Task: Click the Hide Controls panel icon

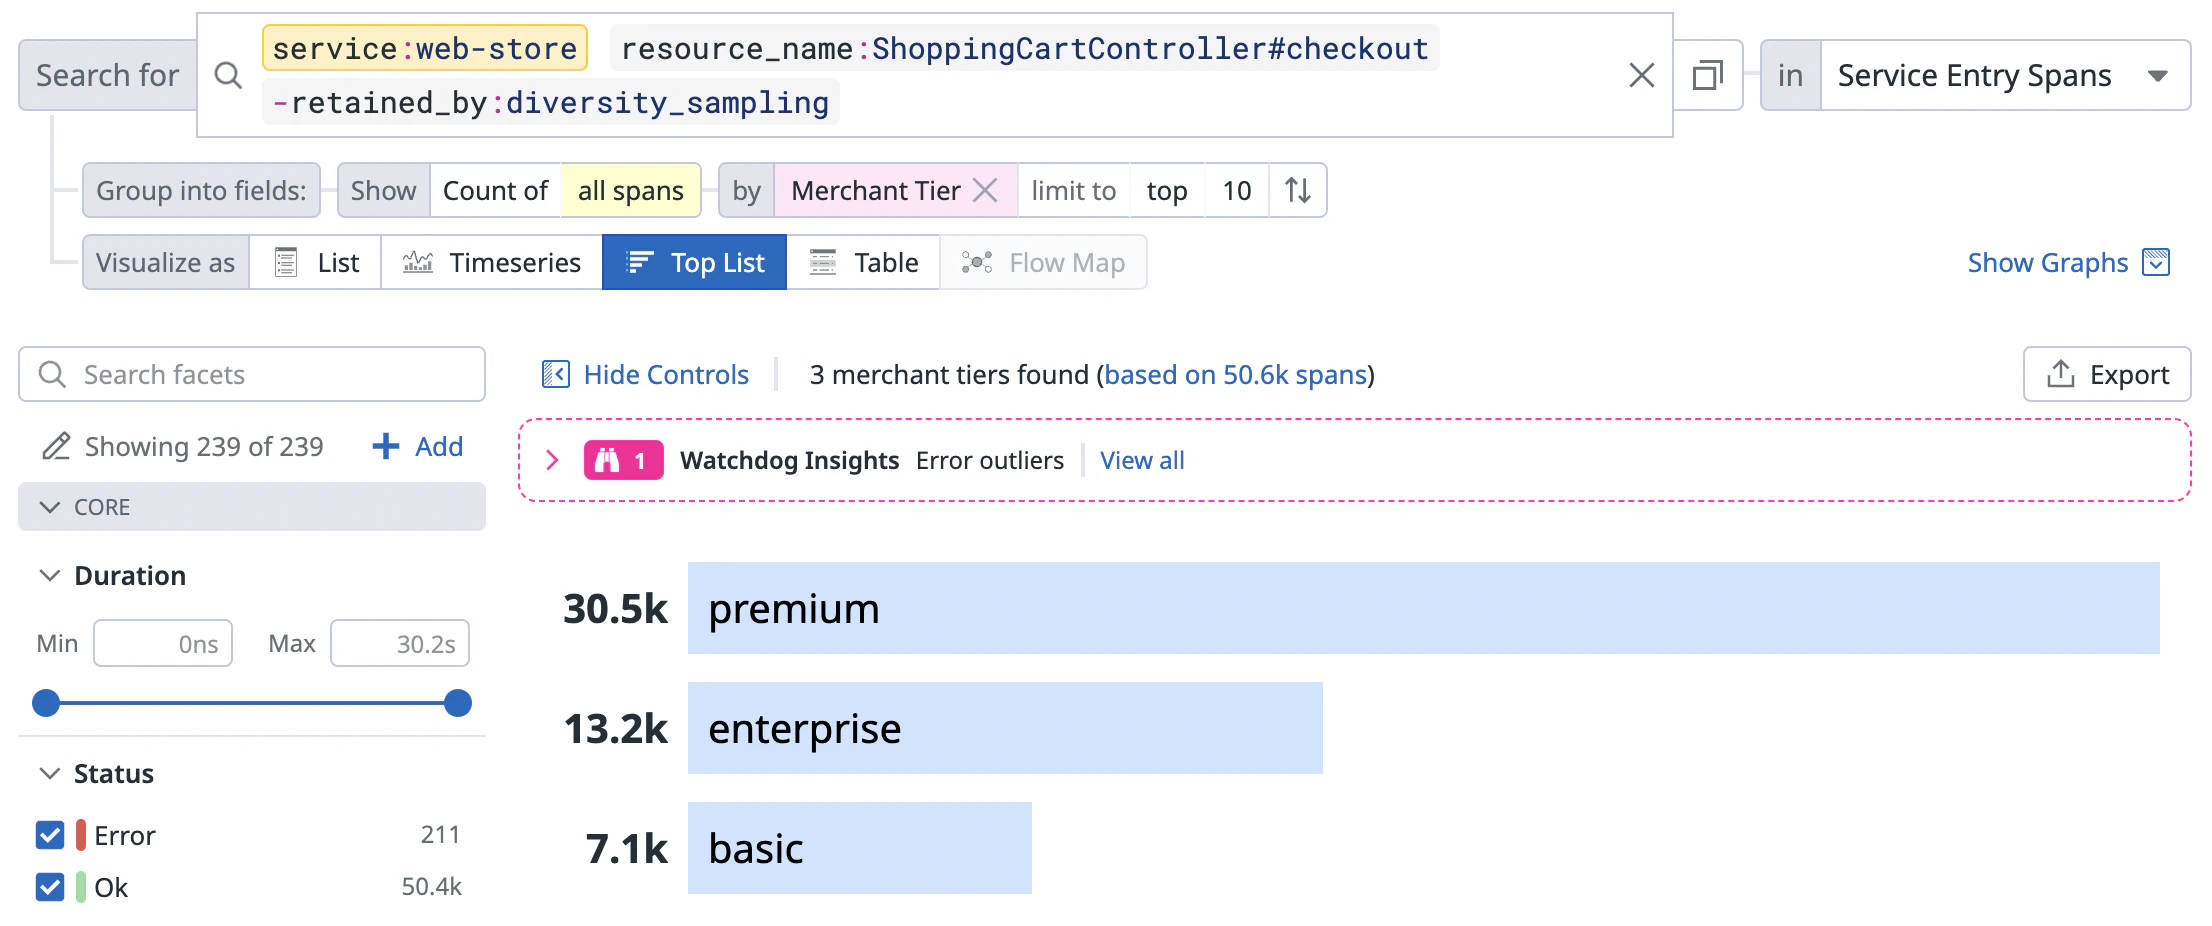Action: (555, 374)
